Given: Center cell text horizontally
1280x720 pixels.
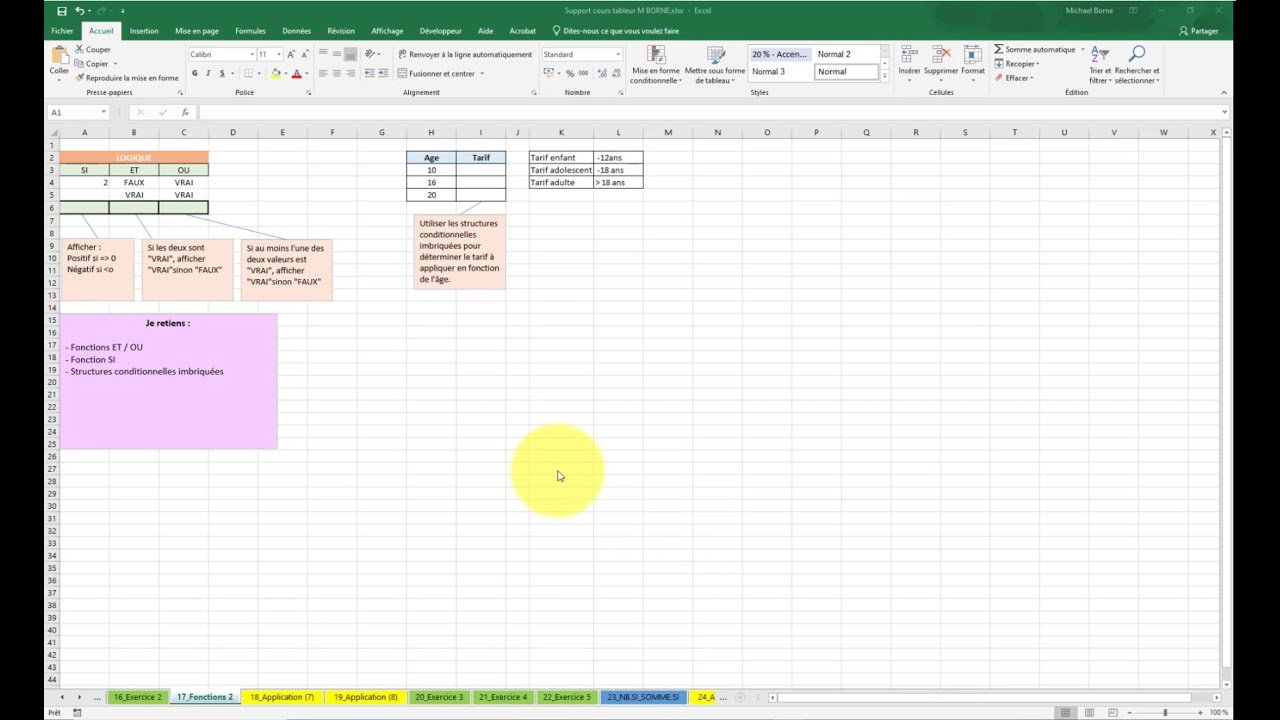Looking at the screenshot, I should pyautogui.click(x=336, y=73).
